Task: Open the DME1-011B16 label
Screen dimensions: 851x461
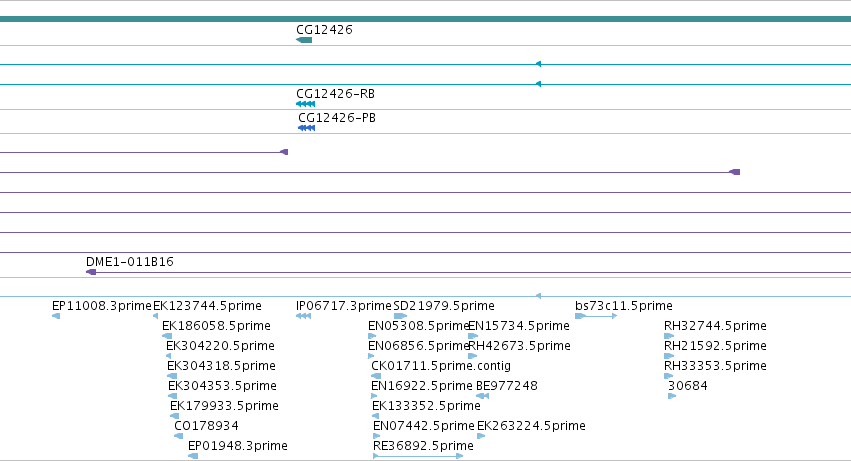Action: coord(130,262)
